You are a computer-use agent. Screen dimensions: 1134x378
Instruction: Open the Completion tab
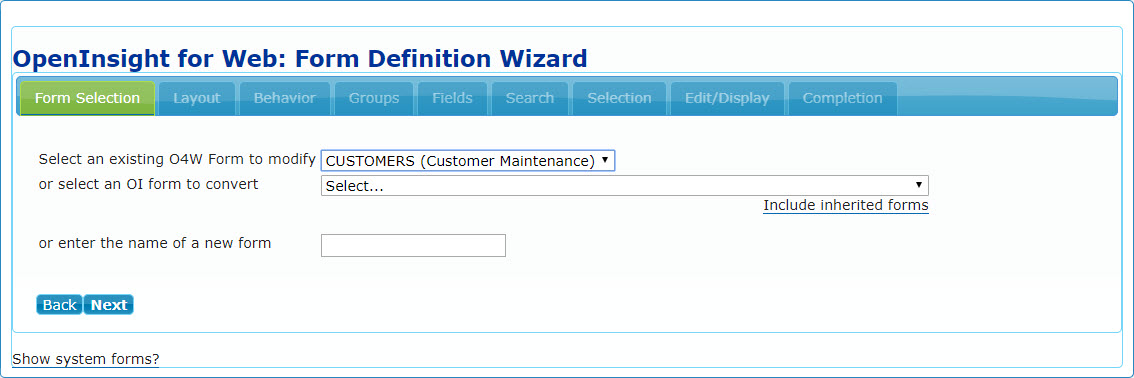(x=843, y=98)
